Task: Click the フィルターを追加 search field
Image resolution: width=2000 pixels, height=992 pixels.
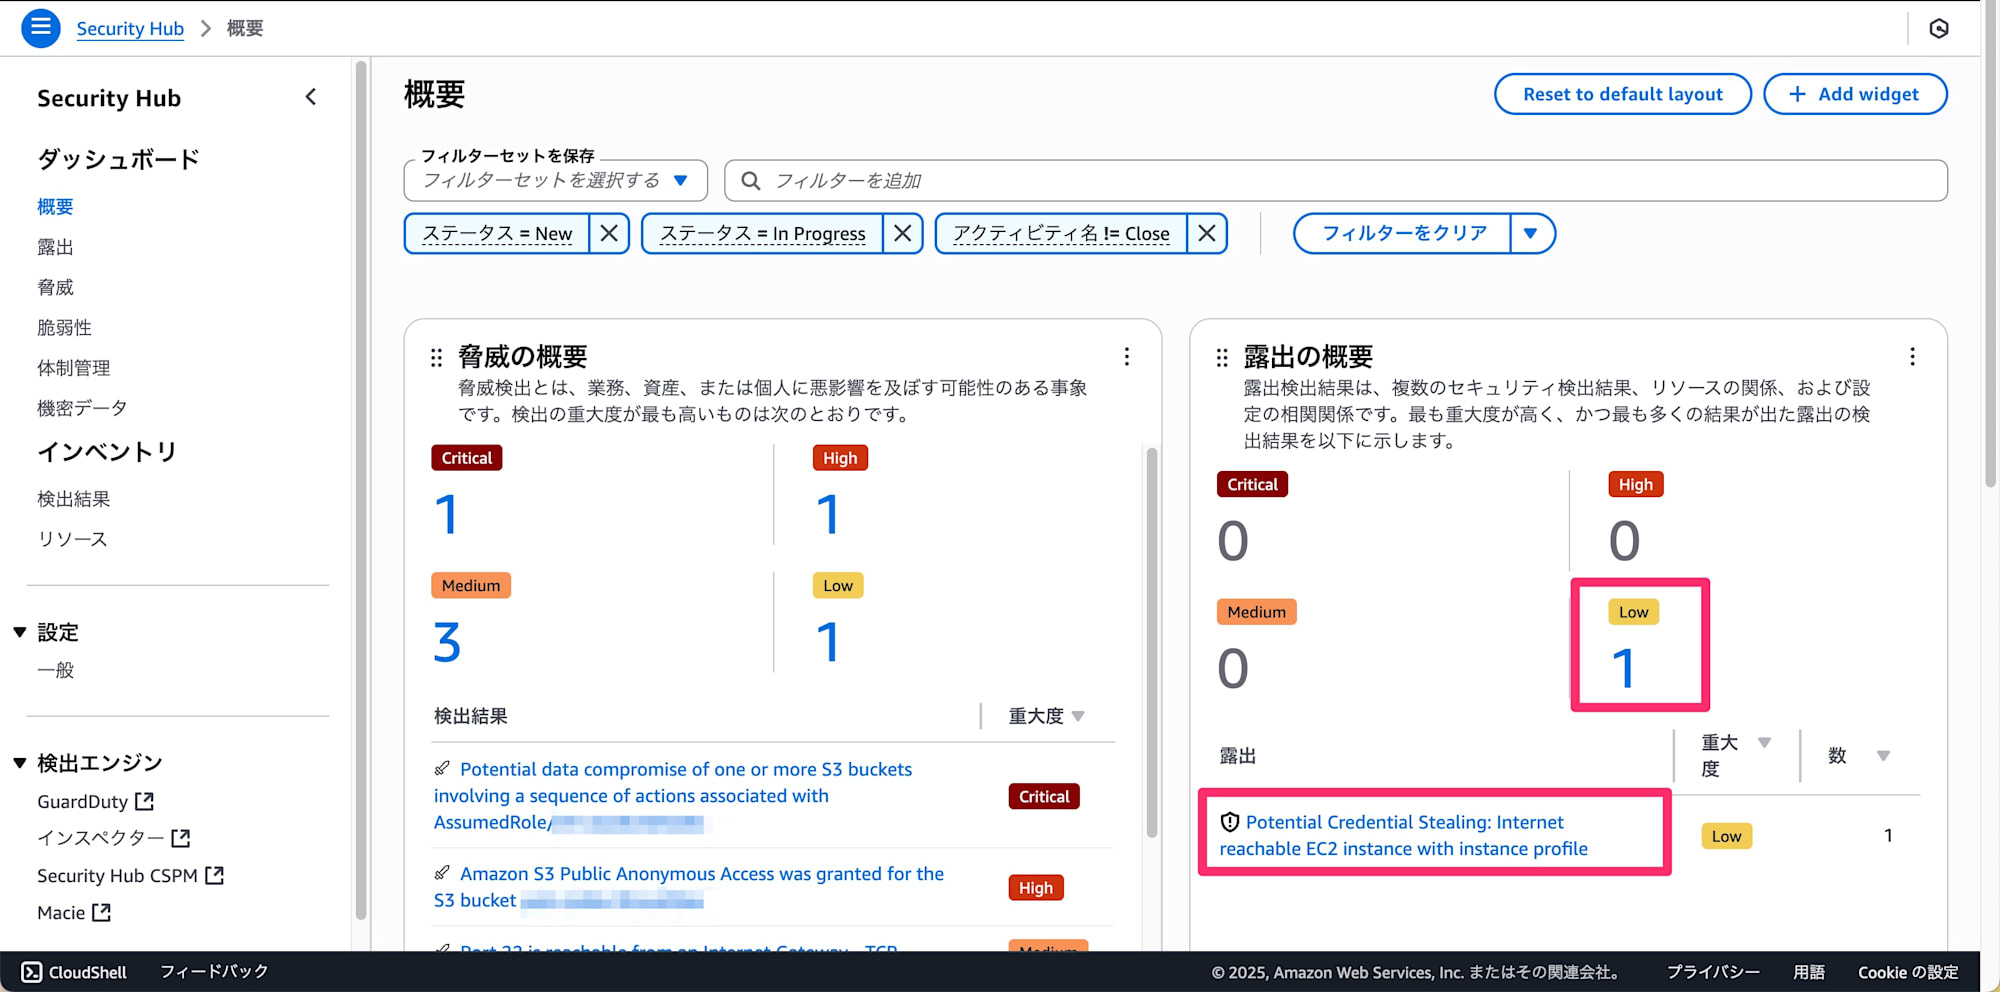Action: coord(1336,180)
